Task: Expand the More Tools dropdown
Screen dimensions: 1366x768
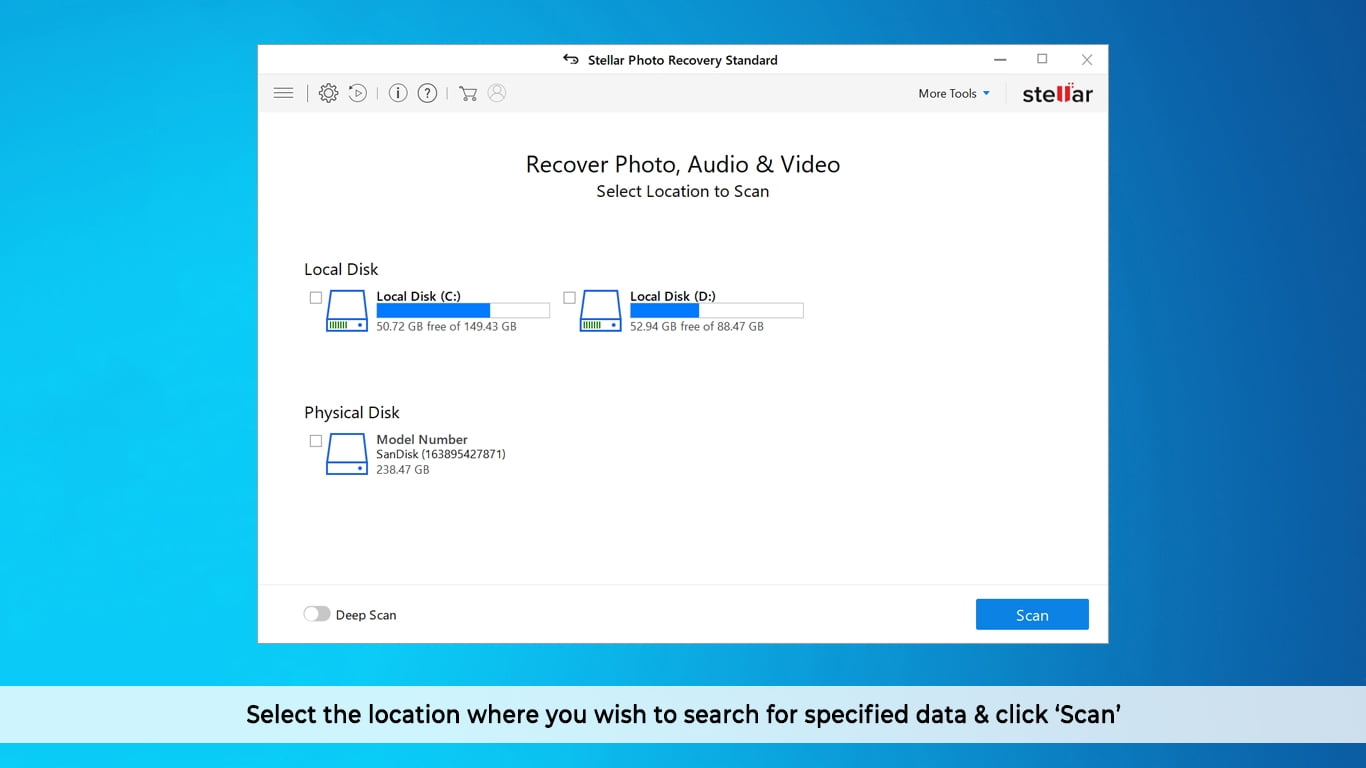Action: click(954, 93)
